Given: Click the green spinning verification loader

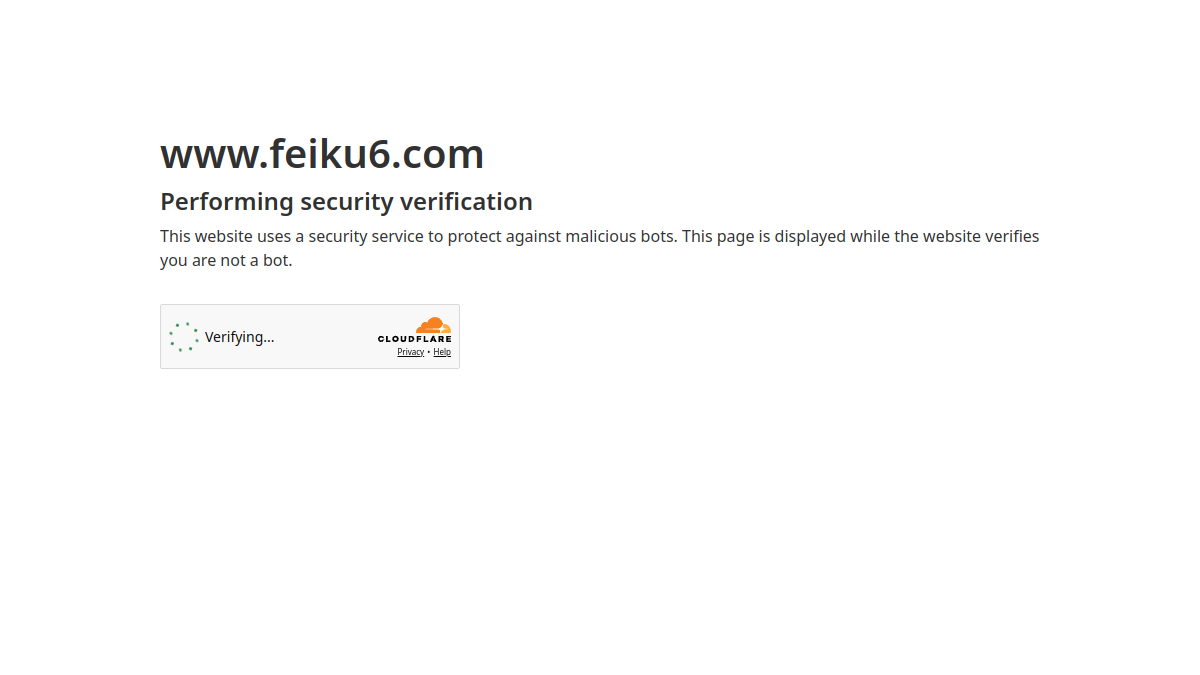Looking at the screenshot, I should [x=184, y=337].
